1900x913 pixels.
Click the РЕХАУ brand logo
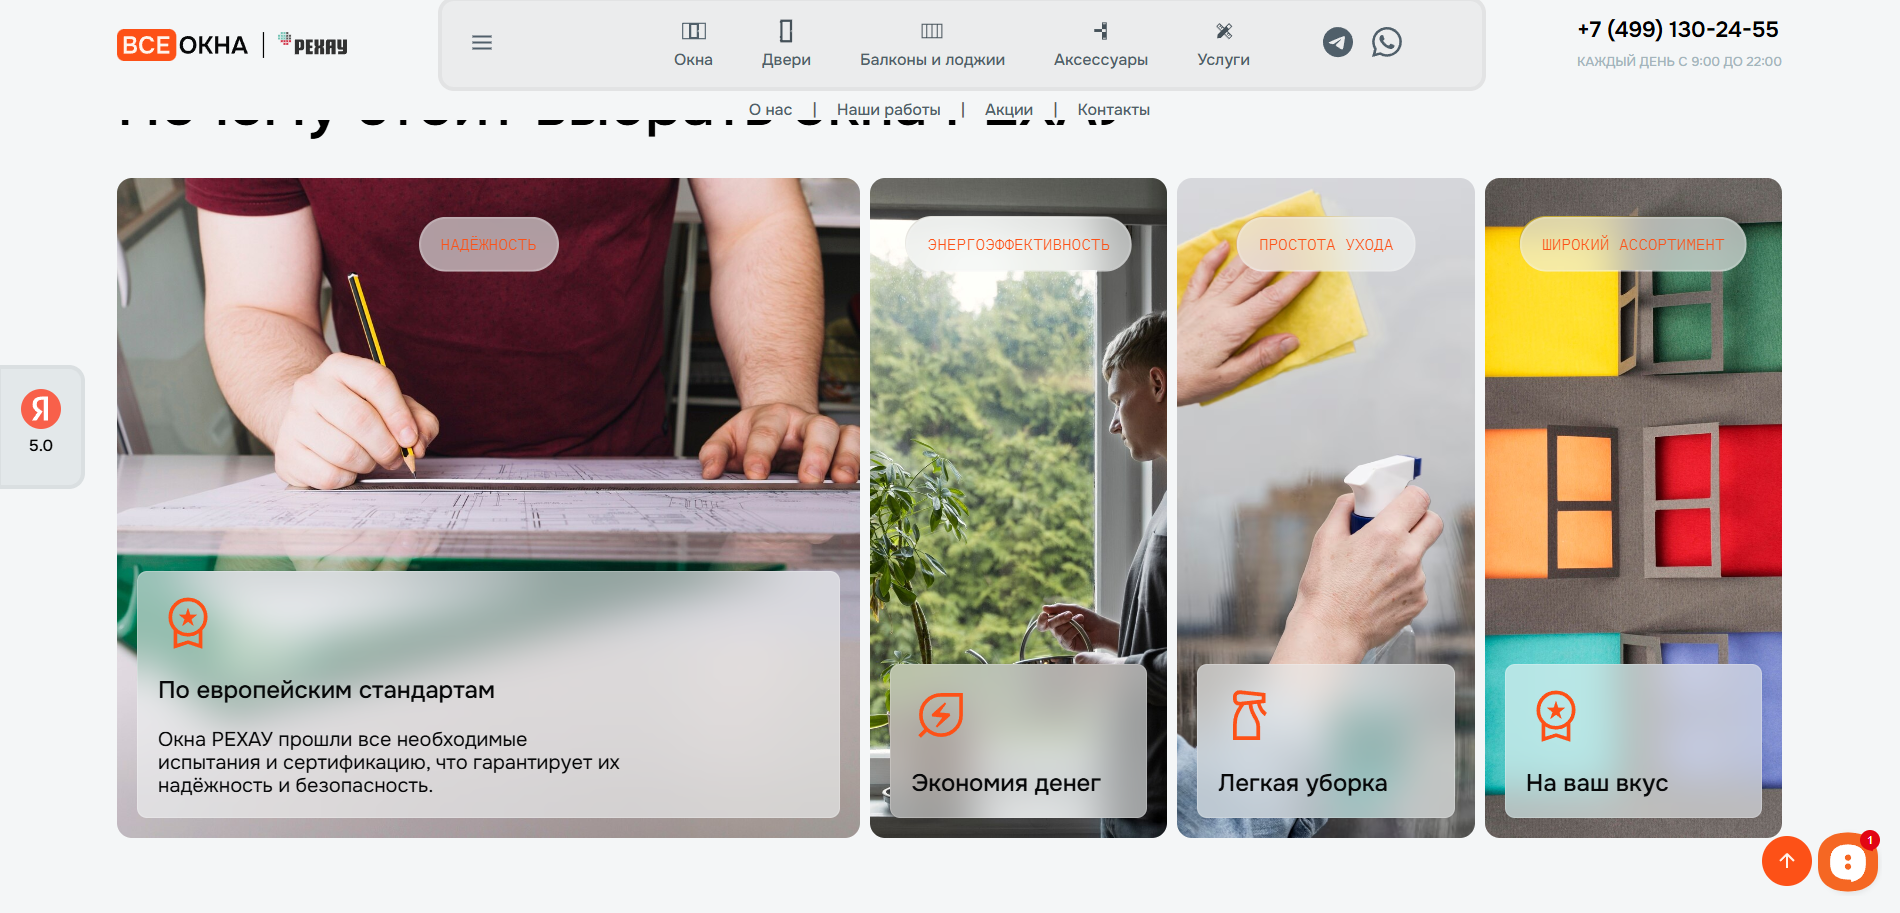[x=313, y=44]
